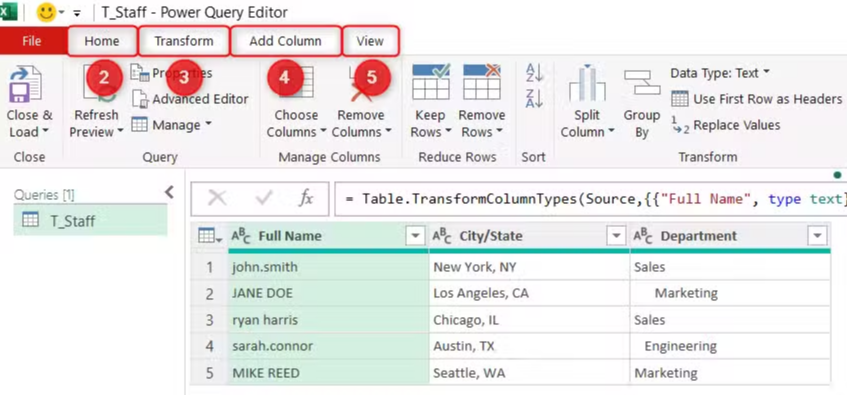Click the Full Name data type icon
The width and height of the screenshot is (847, 395).
click(241, 236)
